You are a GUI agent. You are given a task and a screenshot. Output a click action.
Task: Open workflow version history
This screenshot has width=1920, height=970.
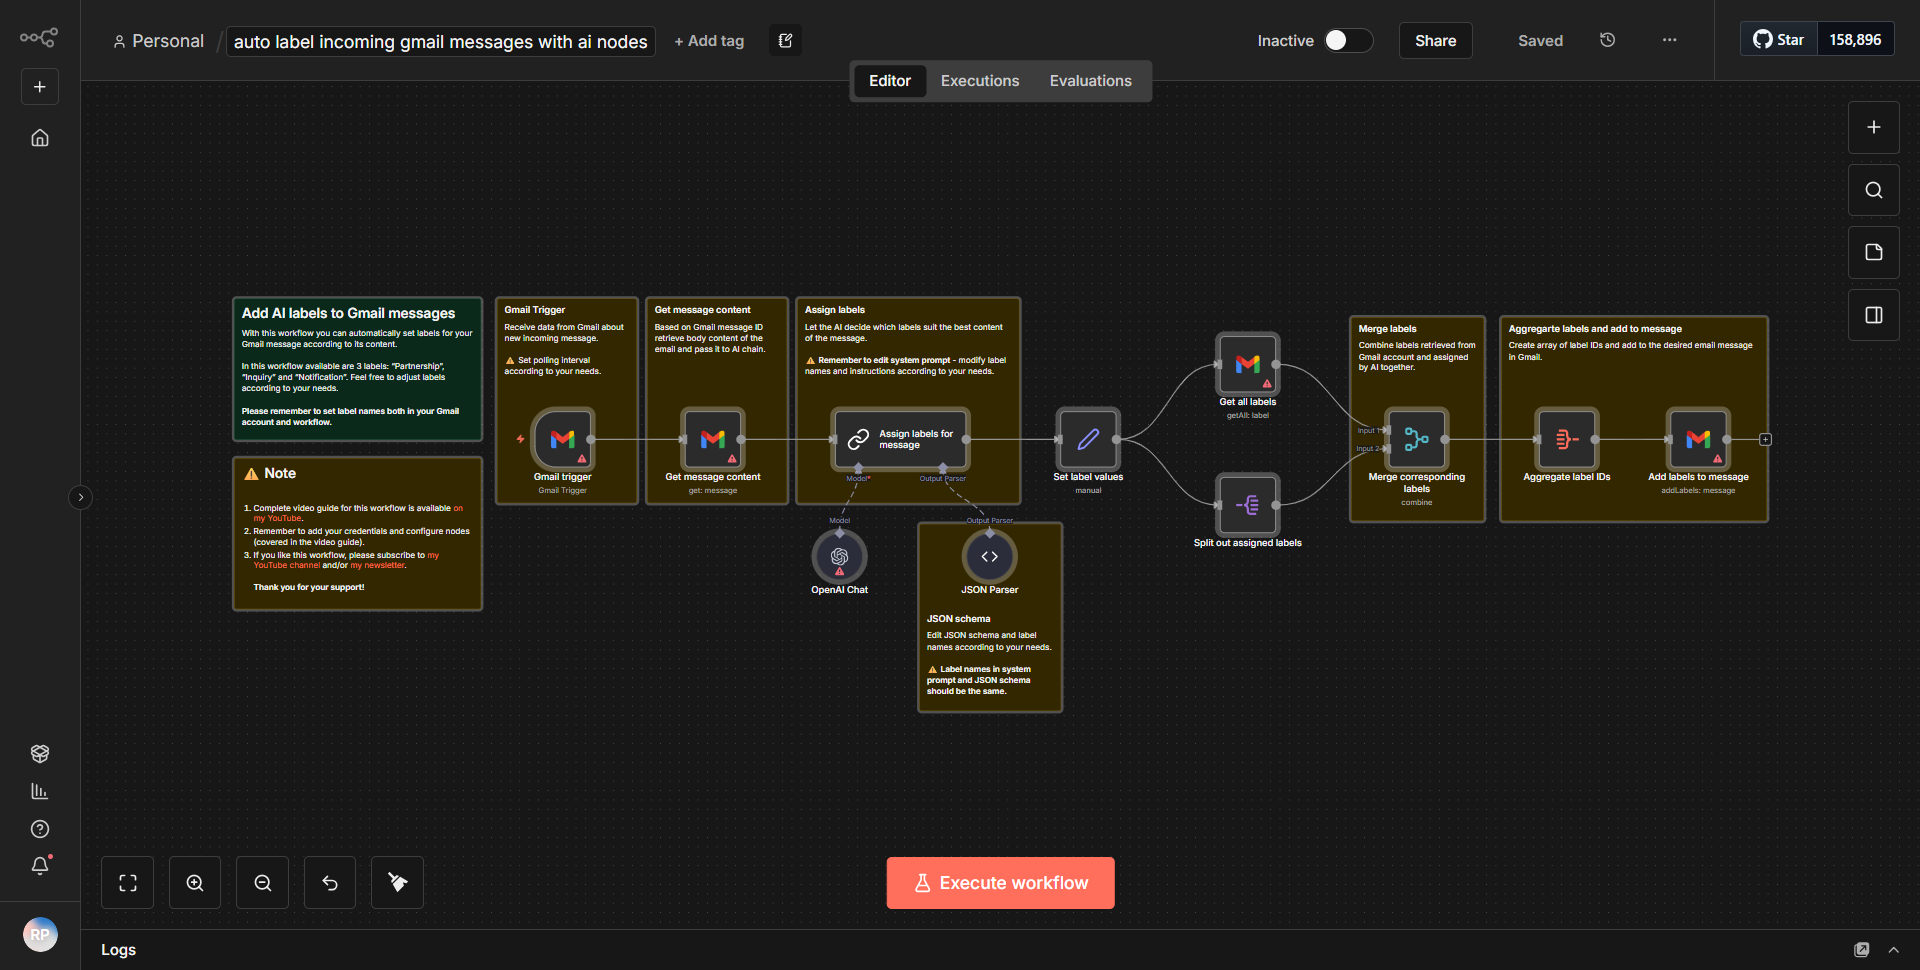[x=1607, y=40]
